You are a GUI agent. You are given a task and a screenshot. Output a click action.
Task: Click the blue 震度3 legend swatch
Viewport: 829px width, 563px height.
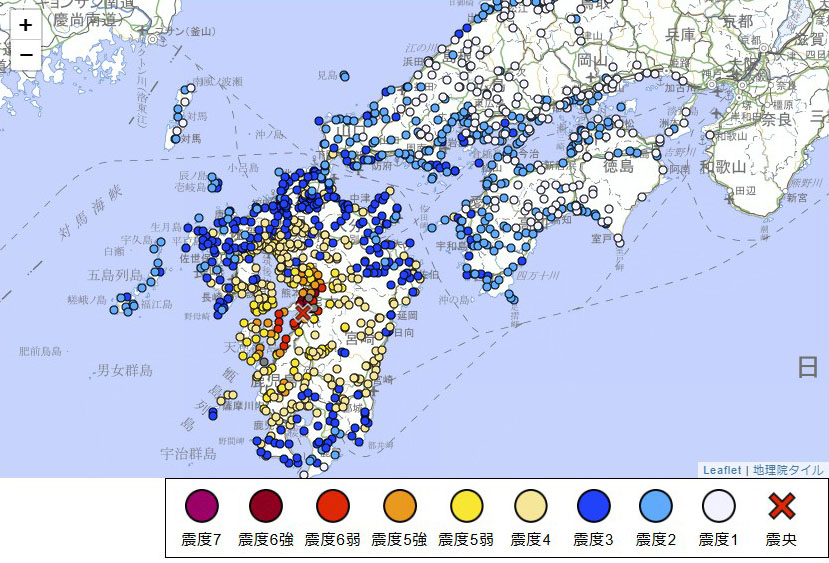(594, 506)
